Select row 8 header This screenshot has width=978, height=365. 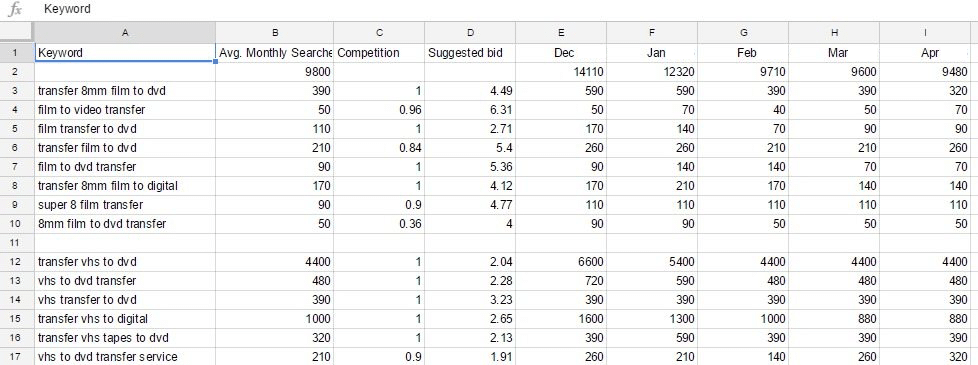pyautogui.click(x=17, y=186)
